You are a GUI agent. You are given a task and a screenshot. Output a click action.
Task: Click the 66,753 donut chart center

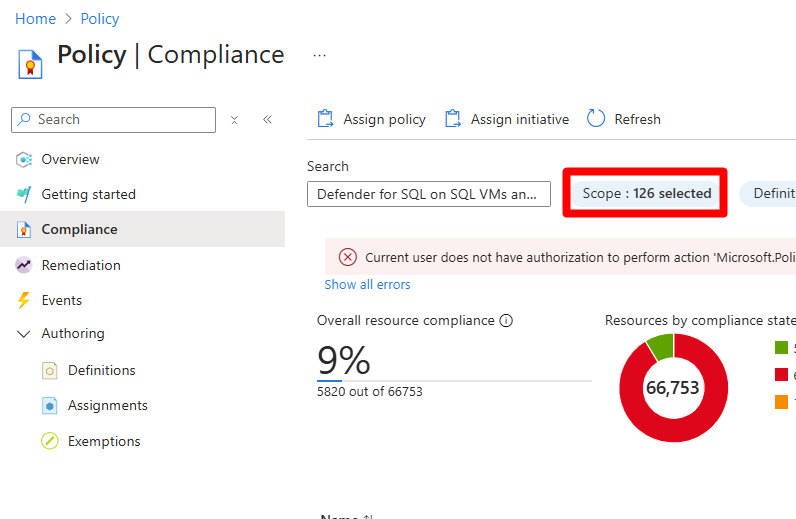coord(673,388)
